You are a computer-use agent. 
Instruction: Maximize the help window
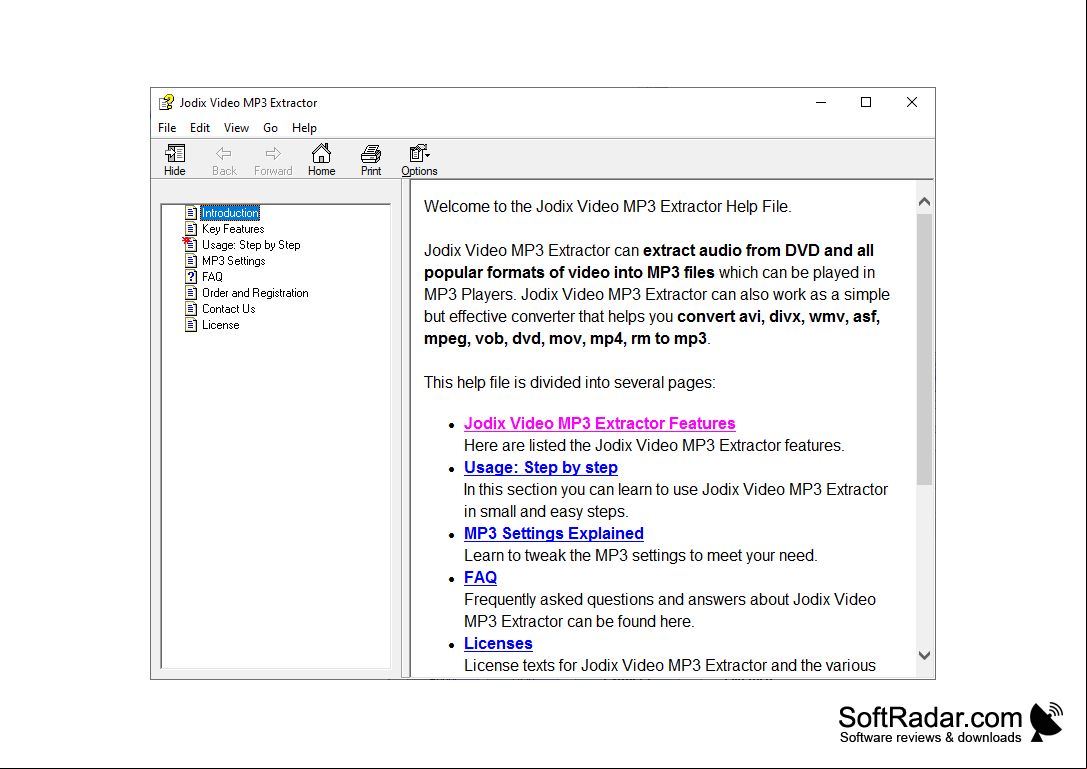tap(866, 103)
